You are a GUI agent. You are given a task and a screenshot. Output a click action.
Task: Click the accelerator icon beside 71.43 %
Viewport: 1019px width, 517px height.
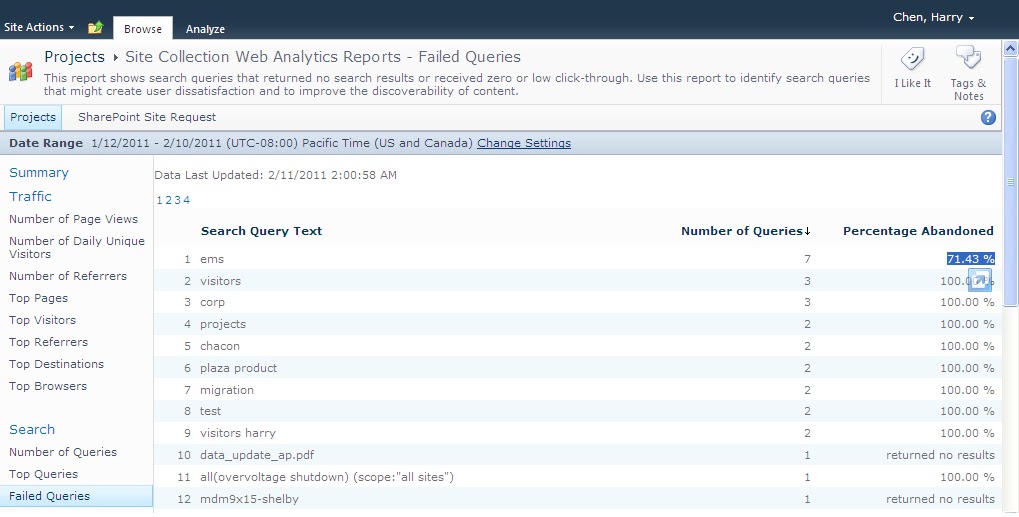pyautogui.click(x=979, y=280)
